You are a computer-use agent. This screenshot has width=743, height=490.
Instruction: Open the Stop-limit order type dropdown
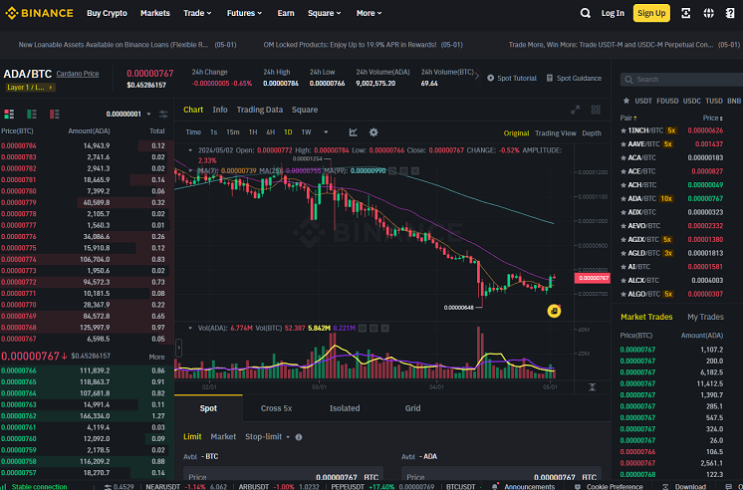pyautogui.click(x=268, y=436)
